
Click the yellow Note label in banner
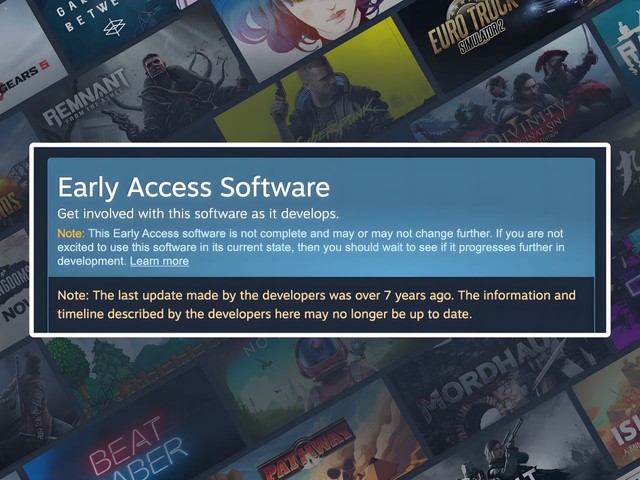pos(71,233)
